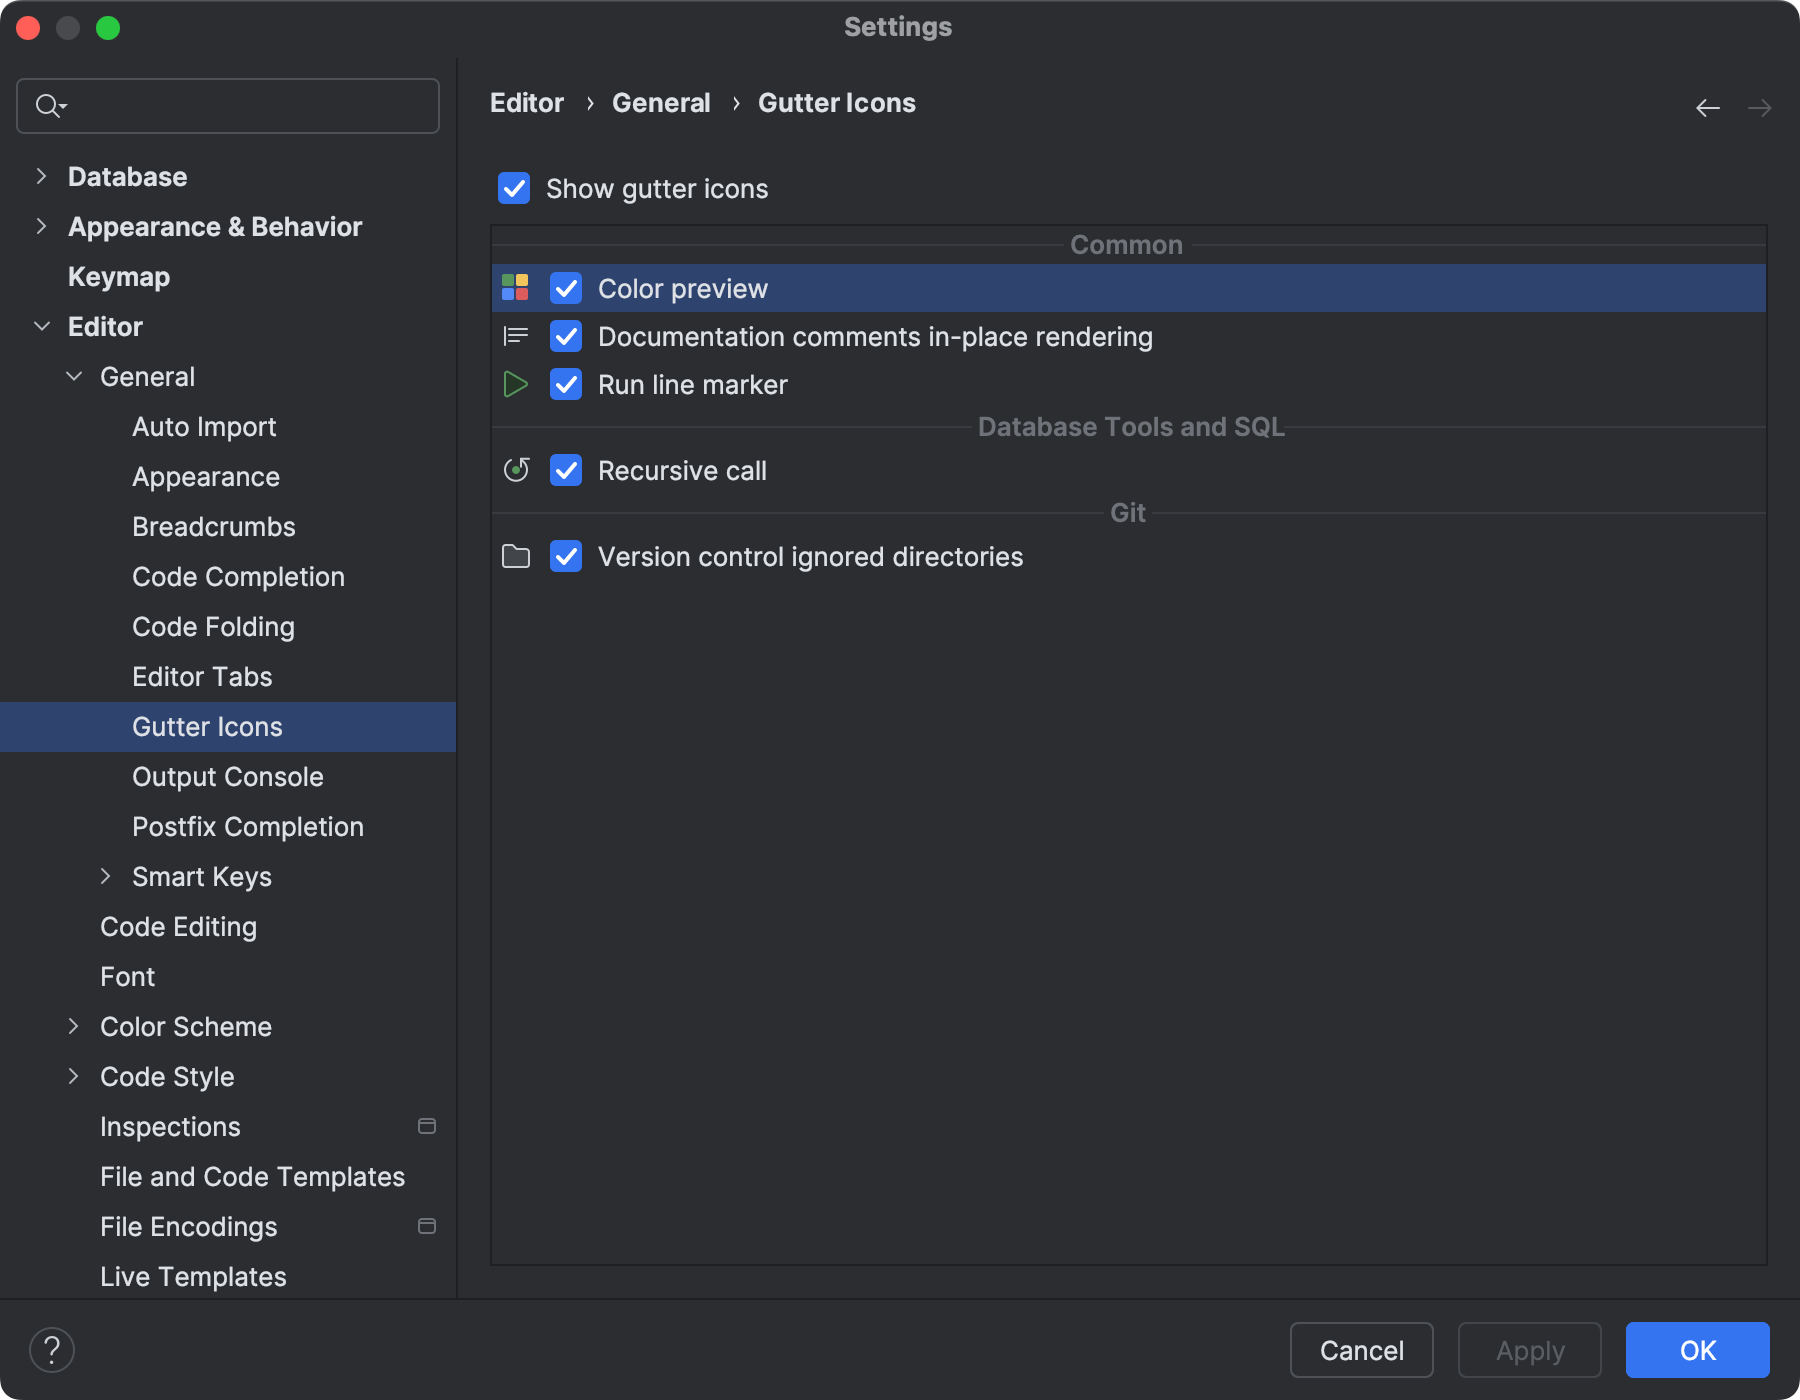Expand the Database section
This screenshot has width=1800, height=1400.
[41, 176]
